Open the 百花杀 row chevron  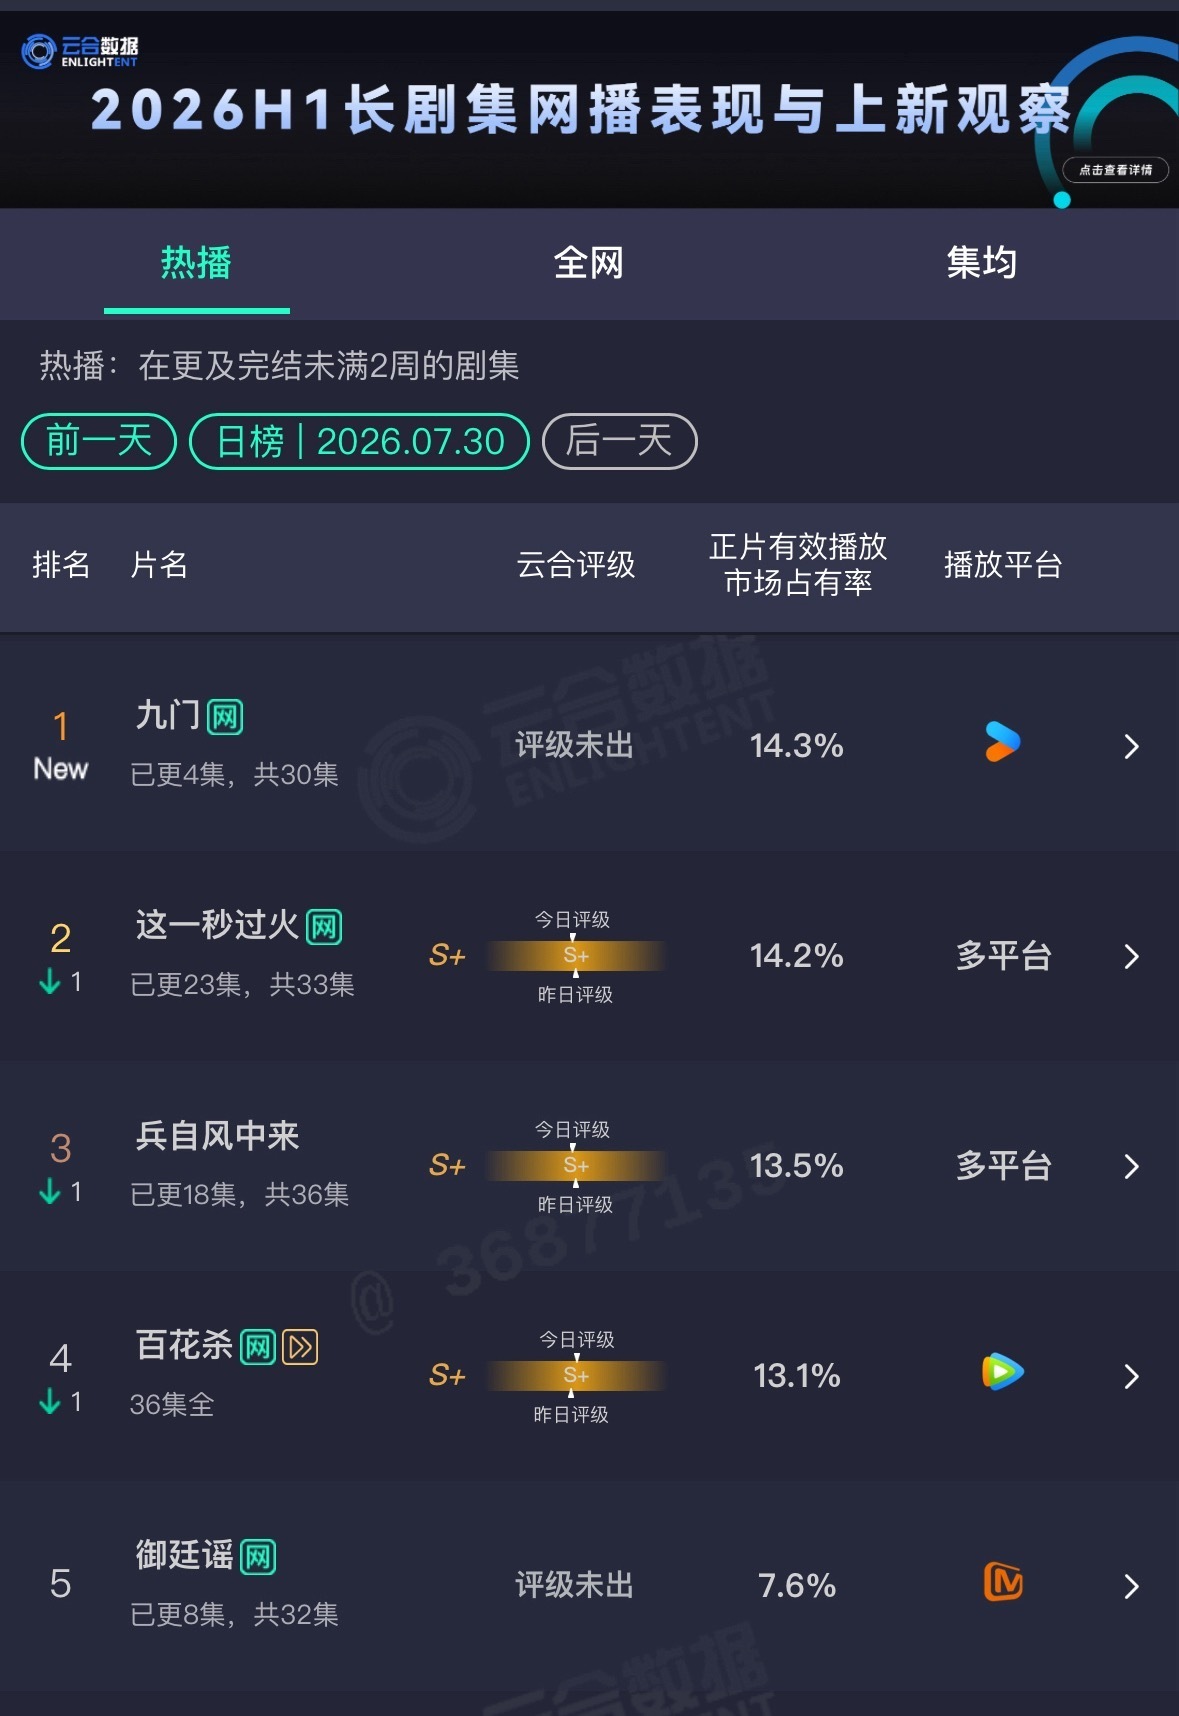[x=1131, y=1376]
